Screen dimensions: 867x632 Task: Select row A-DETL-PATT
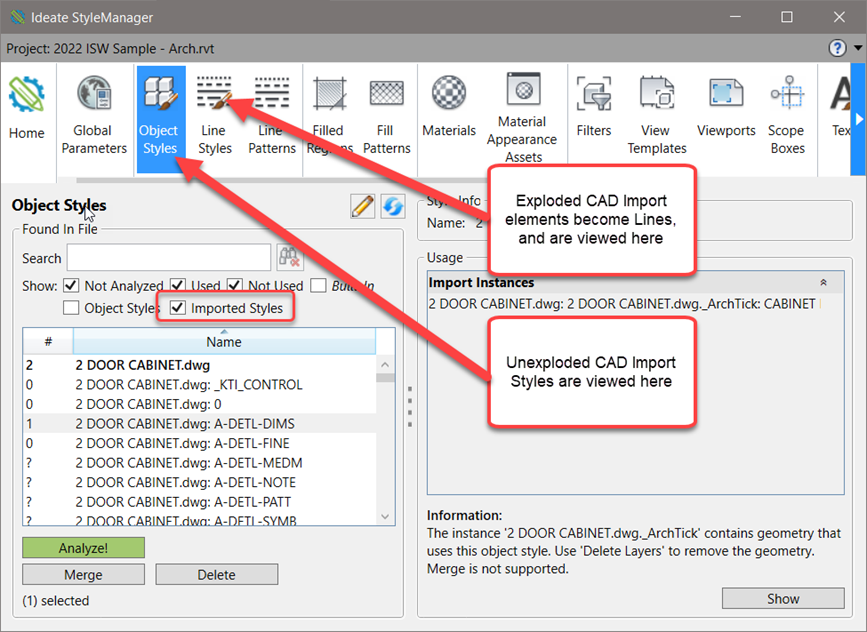pyautogui.click(x=200, y=502)
